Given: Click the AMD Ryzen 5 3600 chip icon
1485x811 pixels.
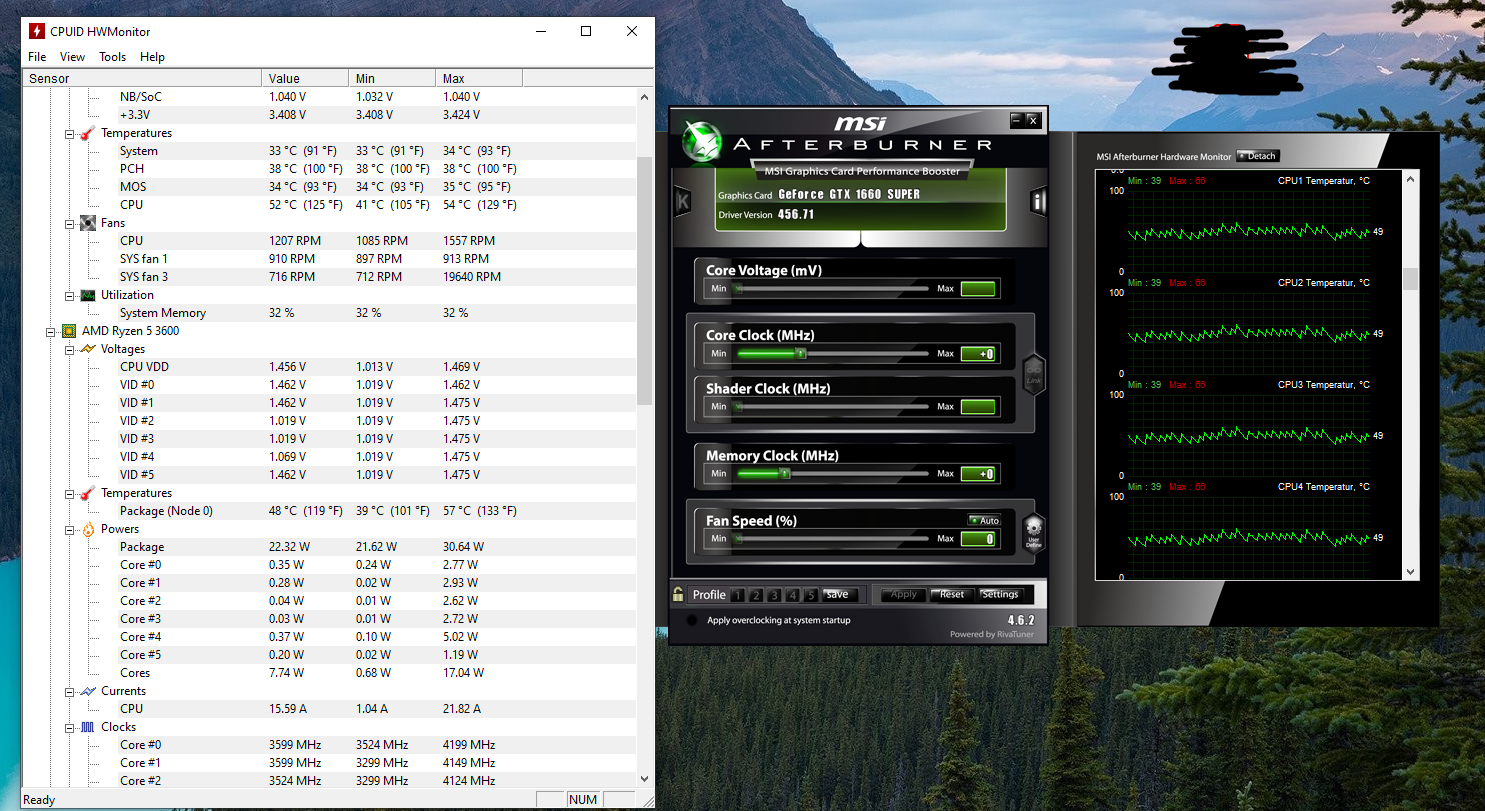Looking at the screenshot, I should [x=69, y=331].
